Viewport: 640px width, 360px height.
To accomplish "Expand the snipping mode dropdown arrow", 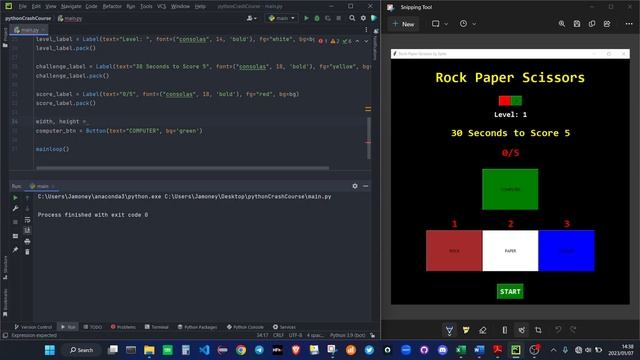I will coord(446,24).
